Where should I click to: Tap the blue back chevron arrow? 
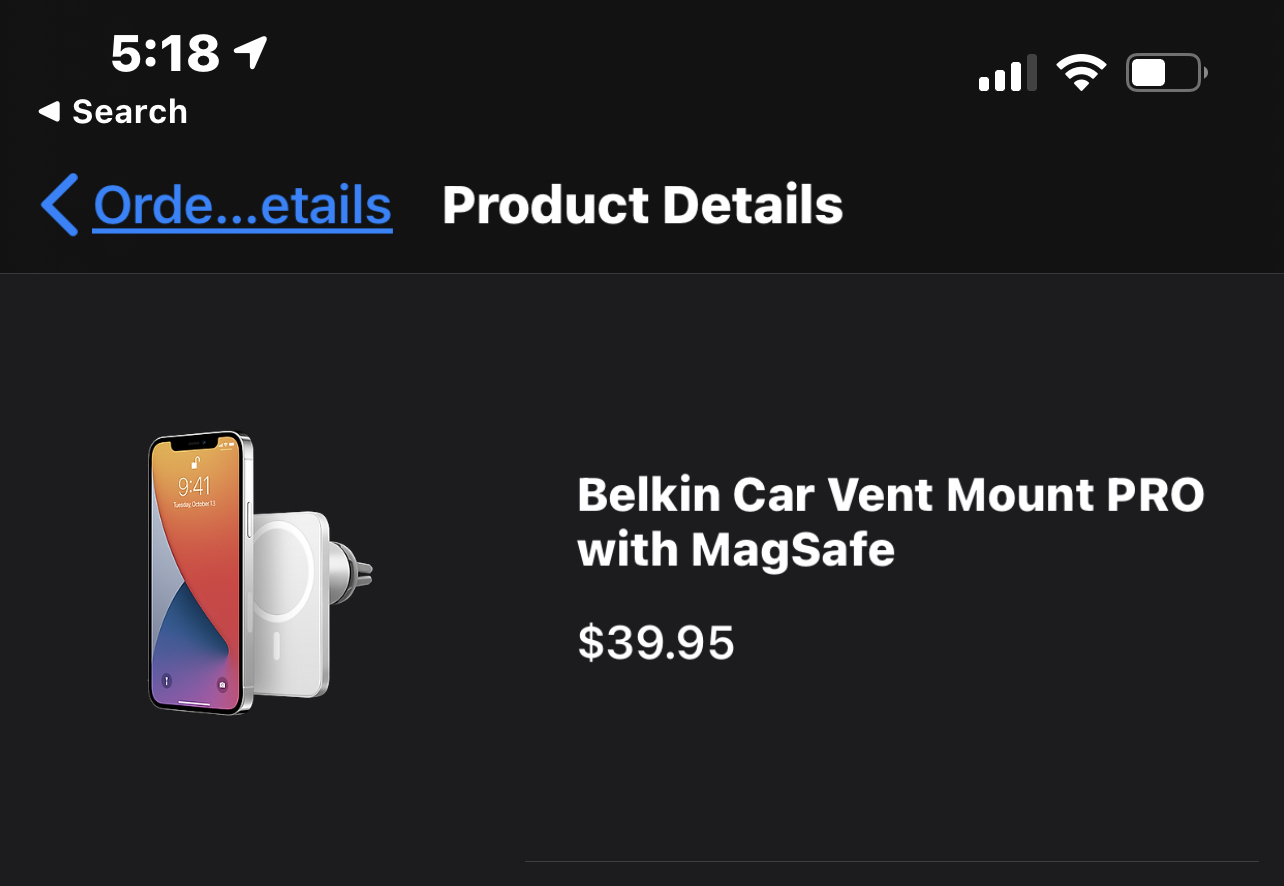tap(60, 205)
